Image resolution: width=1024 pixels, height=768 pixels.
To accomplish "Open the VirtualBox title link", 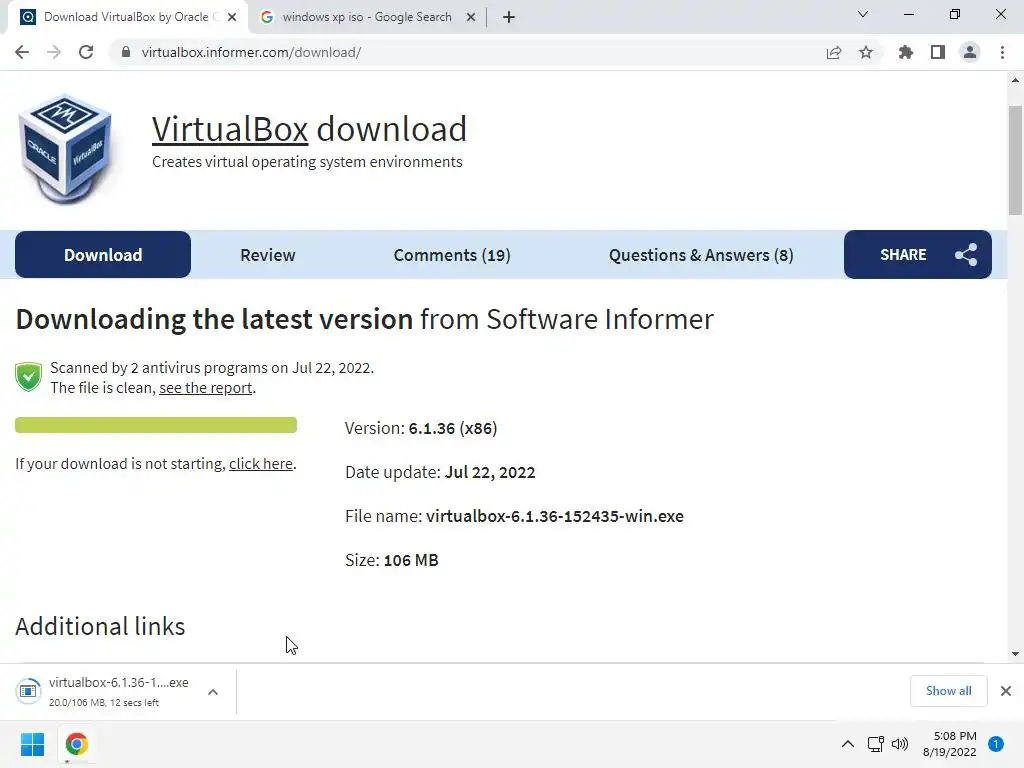I will coord(230,129).
